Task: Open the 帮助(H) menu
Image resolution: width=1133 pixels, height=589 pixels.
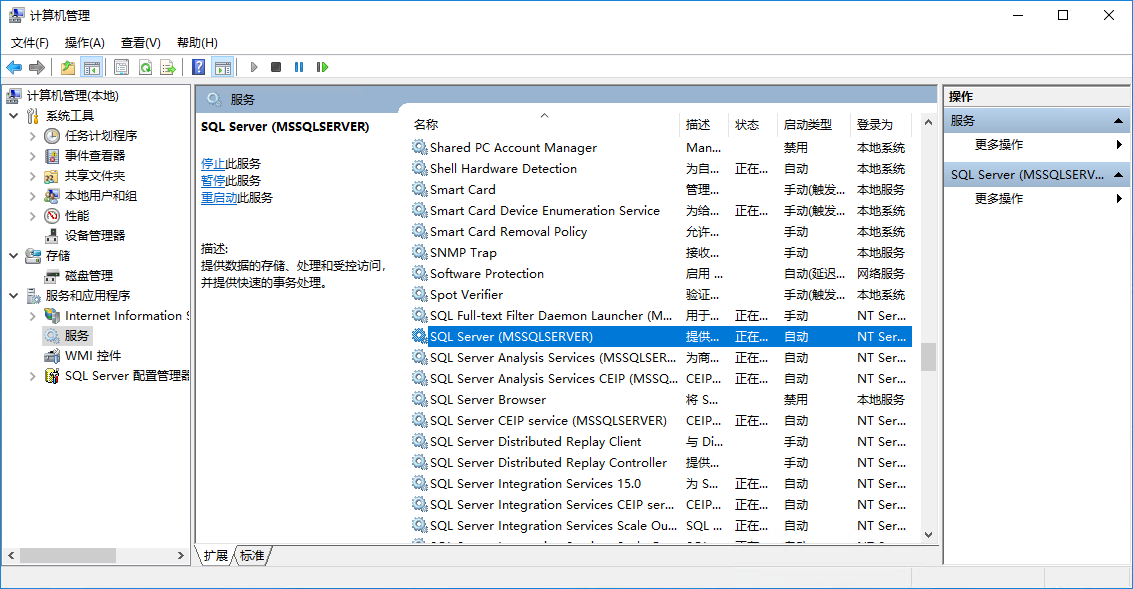Action: pos(197,43)
